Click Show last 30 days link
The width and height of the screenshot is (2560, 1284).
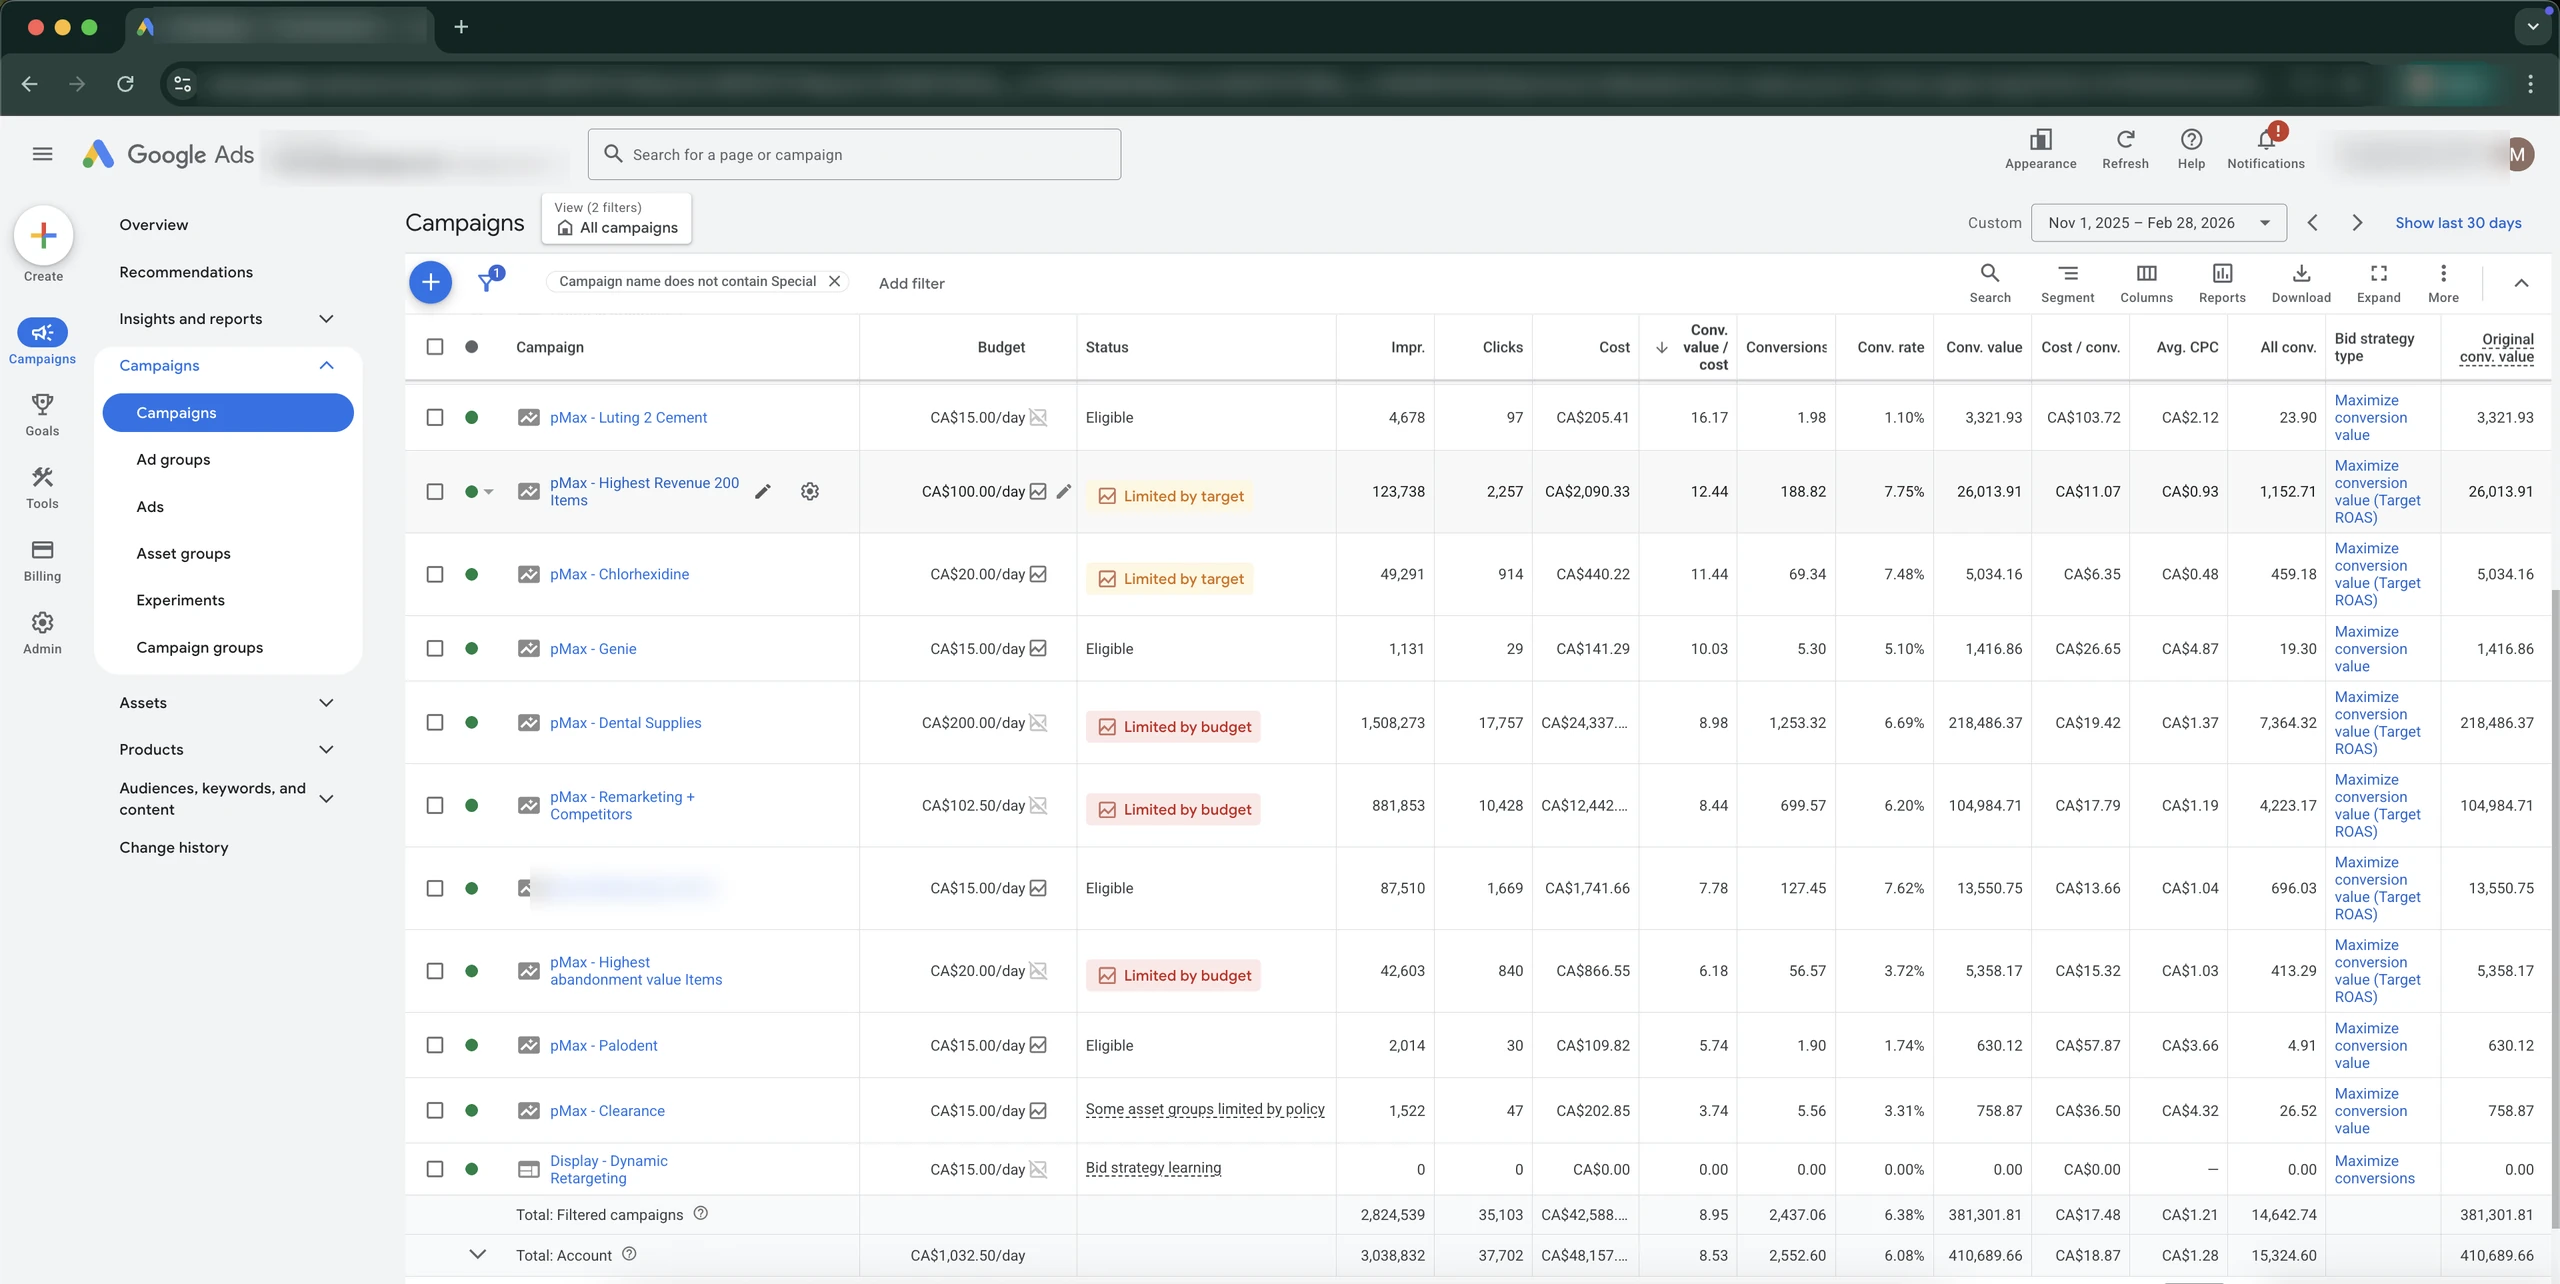click(x=2458, y=223)
